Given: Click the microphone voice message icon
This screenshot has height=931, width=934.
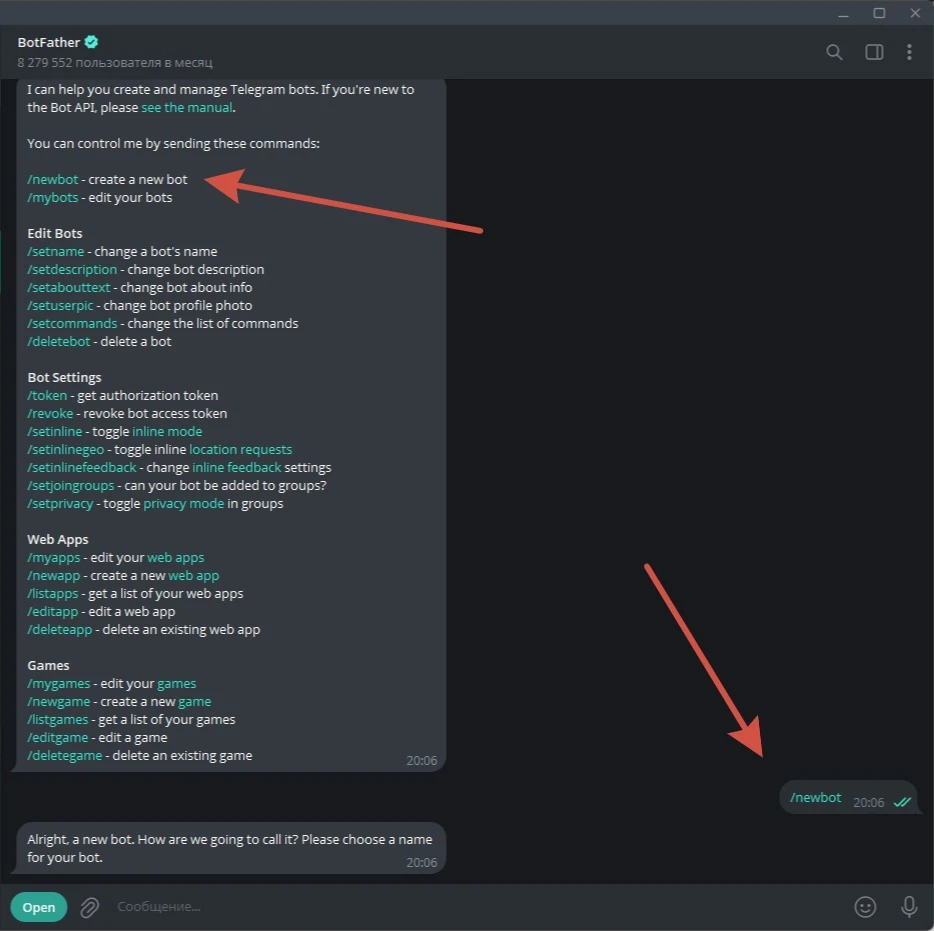Looking at the screenshot, I should [x=908, y=907].
